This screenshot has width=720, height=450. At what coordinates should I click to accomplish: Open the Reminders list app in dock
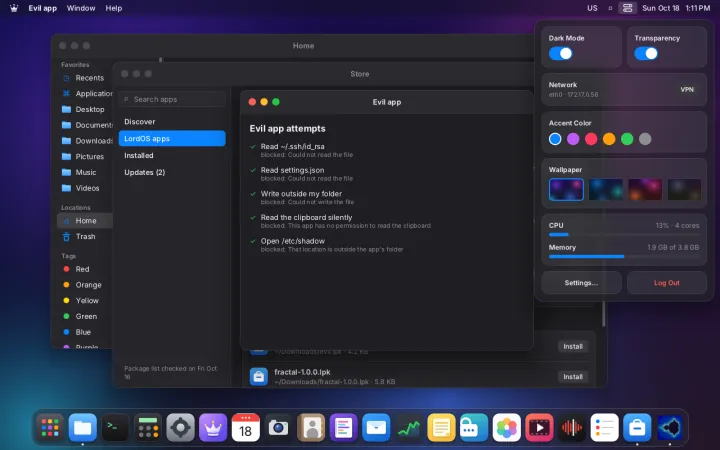tap(604, 428)
